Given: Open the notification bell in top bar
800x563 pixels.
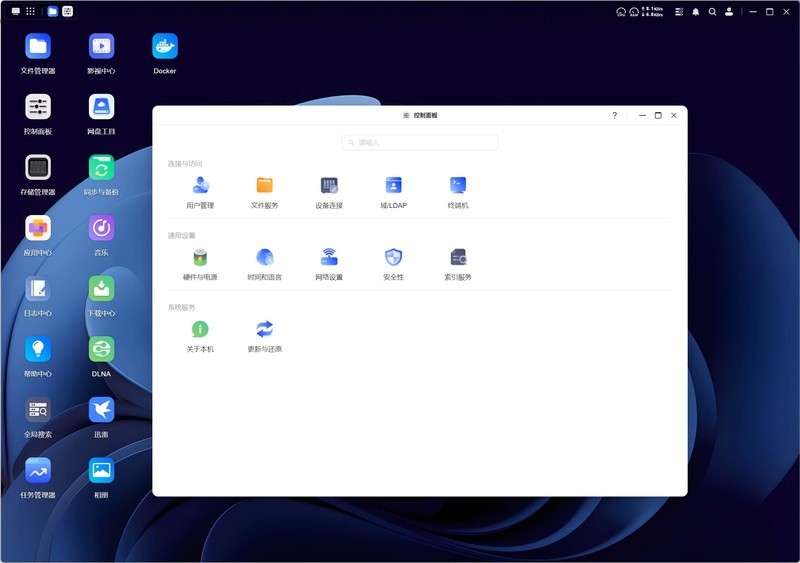Looking at the screenshot, I should coord(696,12).
